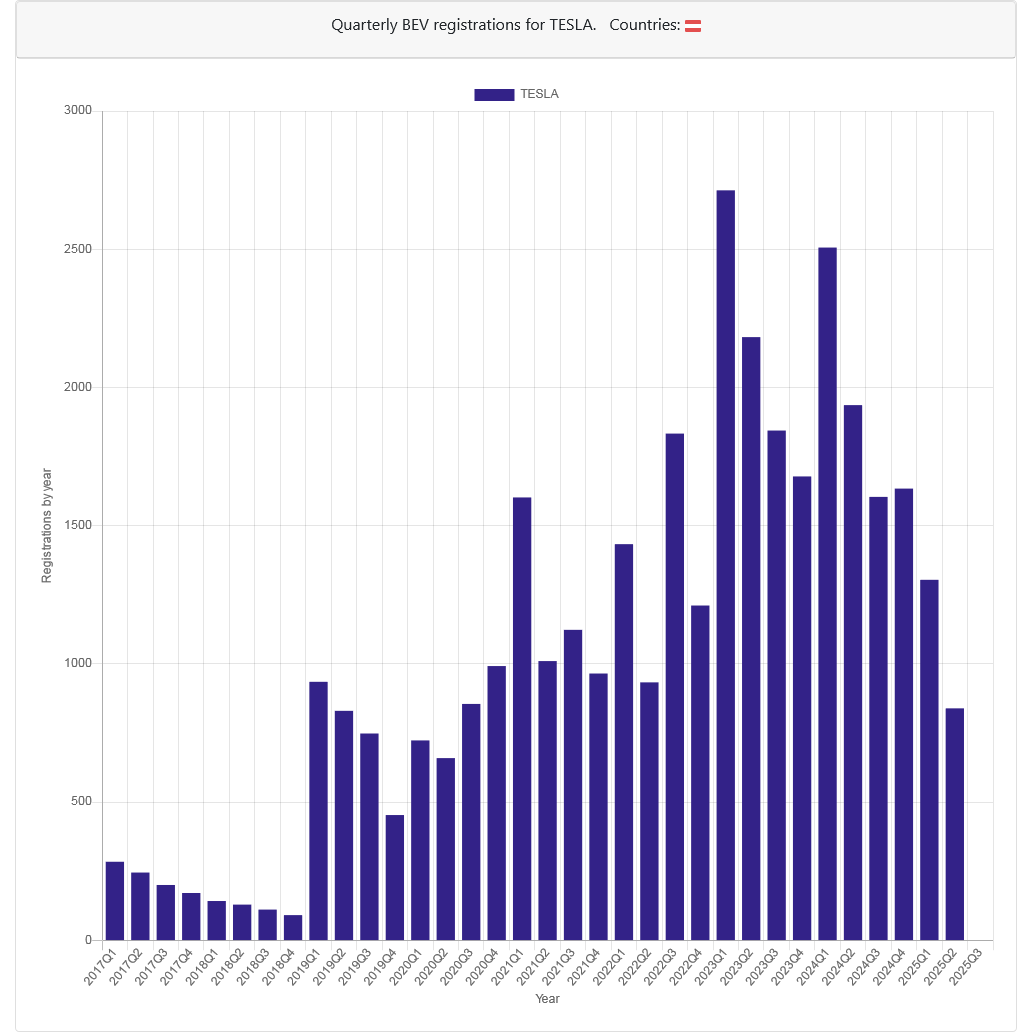Viewport: 1031px width, 1032px height.
Task: Click the 2025Q3 axis label
Action: click(966, 966)
